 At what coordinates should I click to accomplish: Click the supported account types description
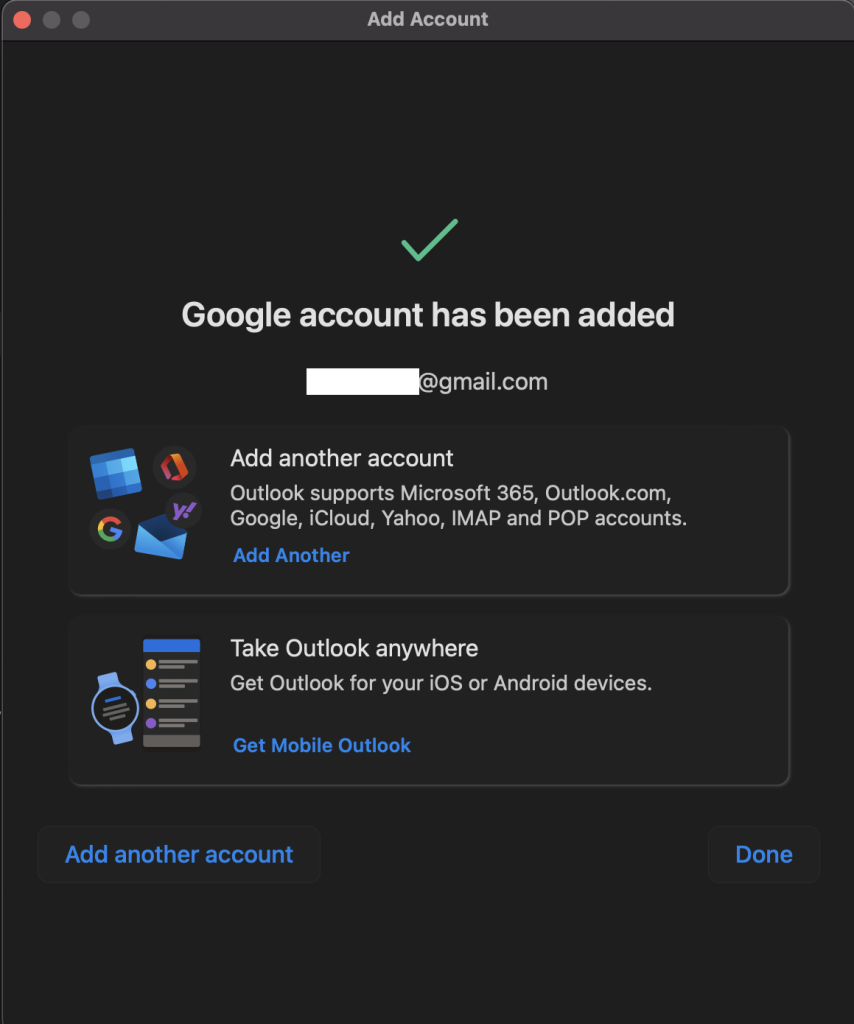pos(458,506)
